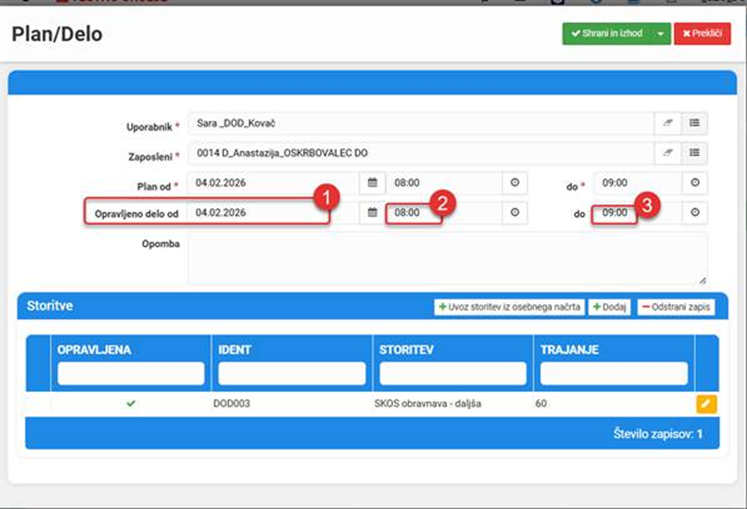Open clock picker for Plan od start time
The width and height of the screenshot is (747, 509).
coord(515,183)
